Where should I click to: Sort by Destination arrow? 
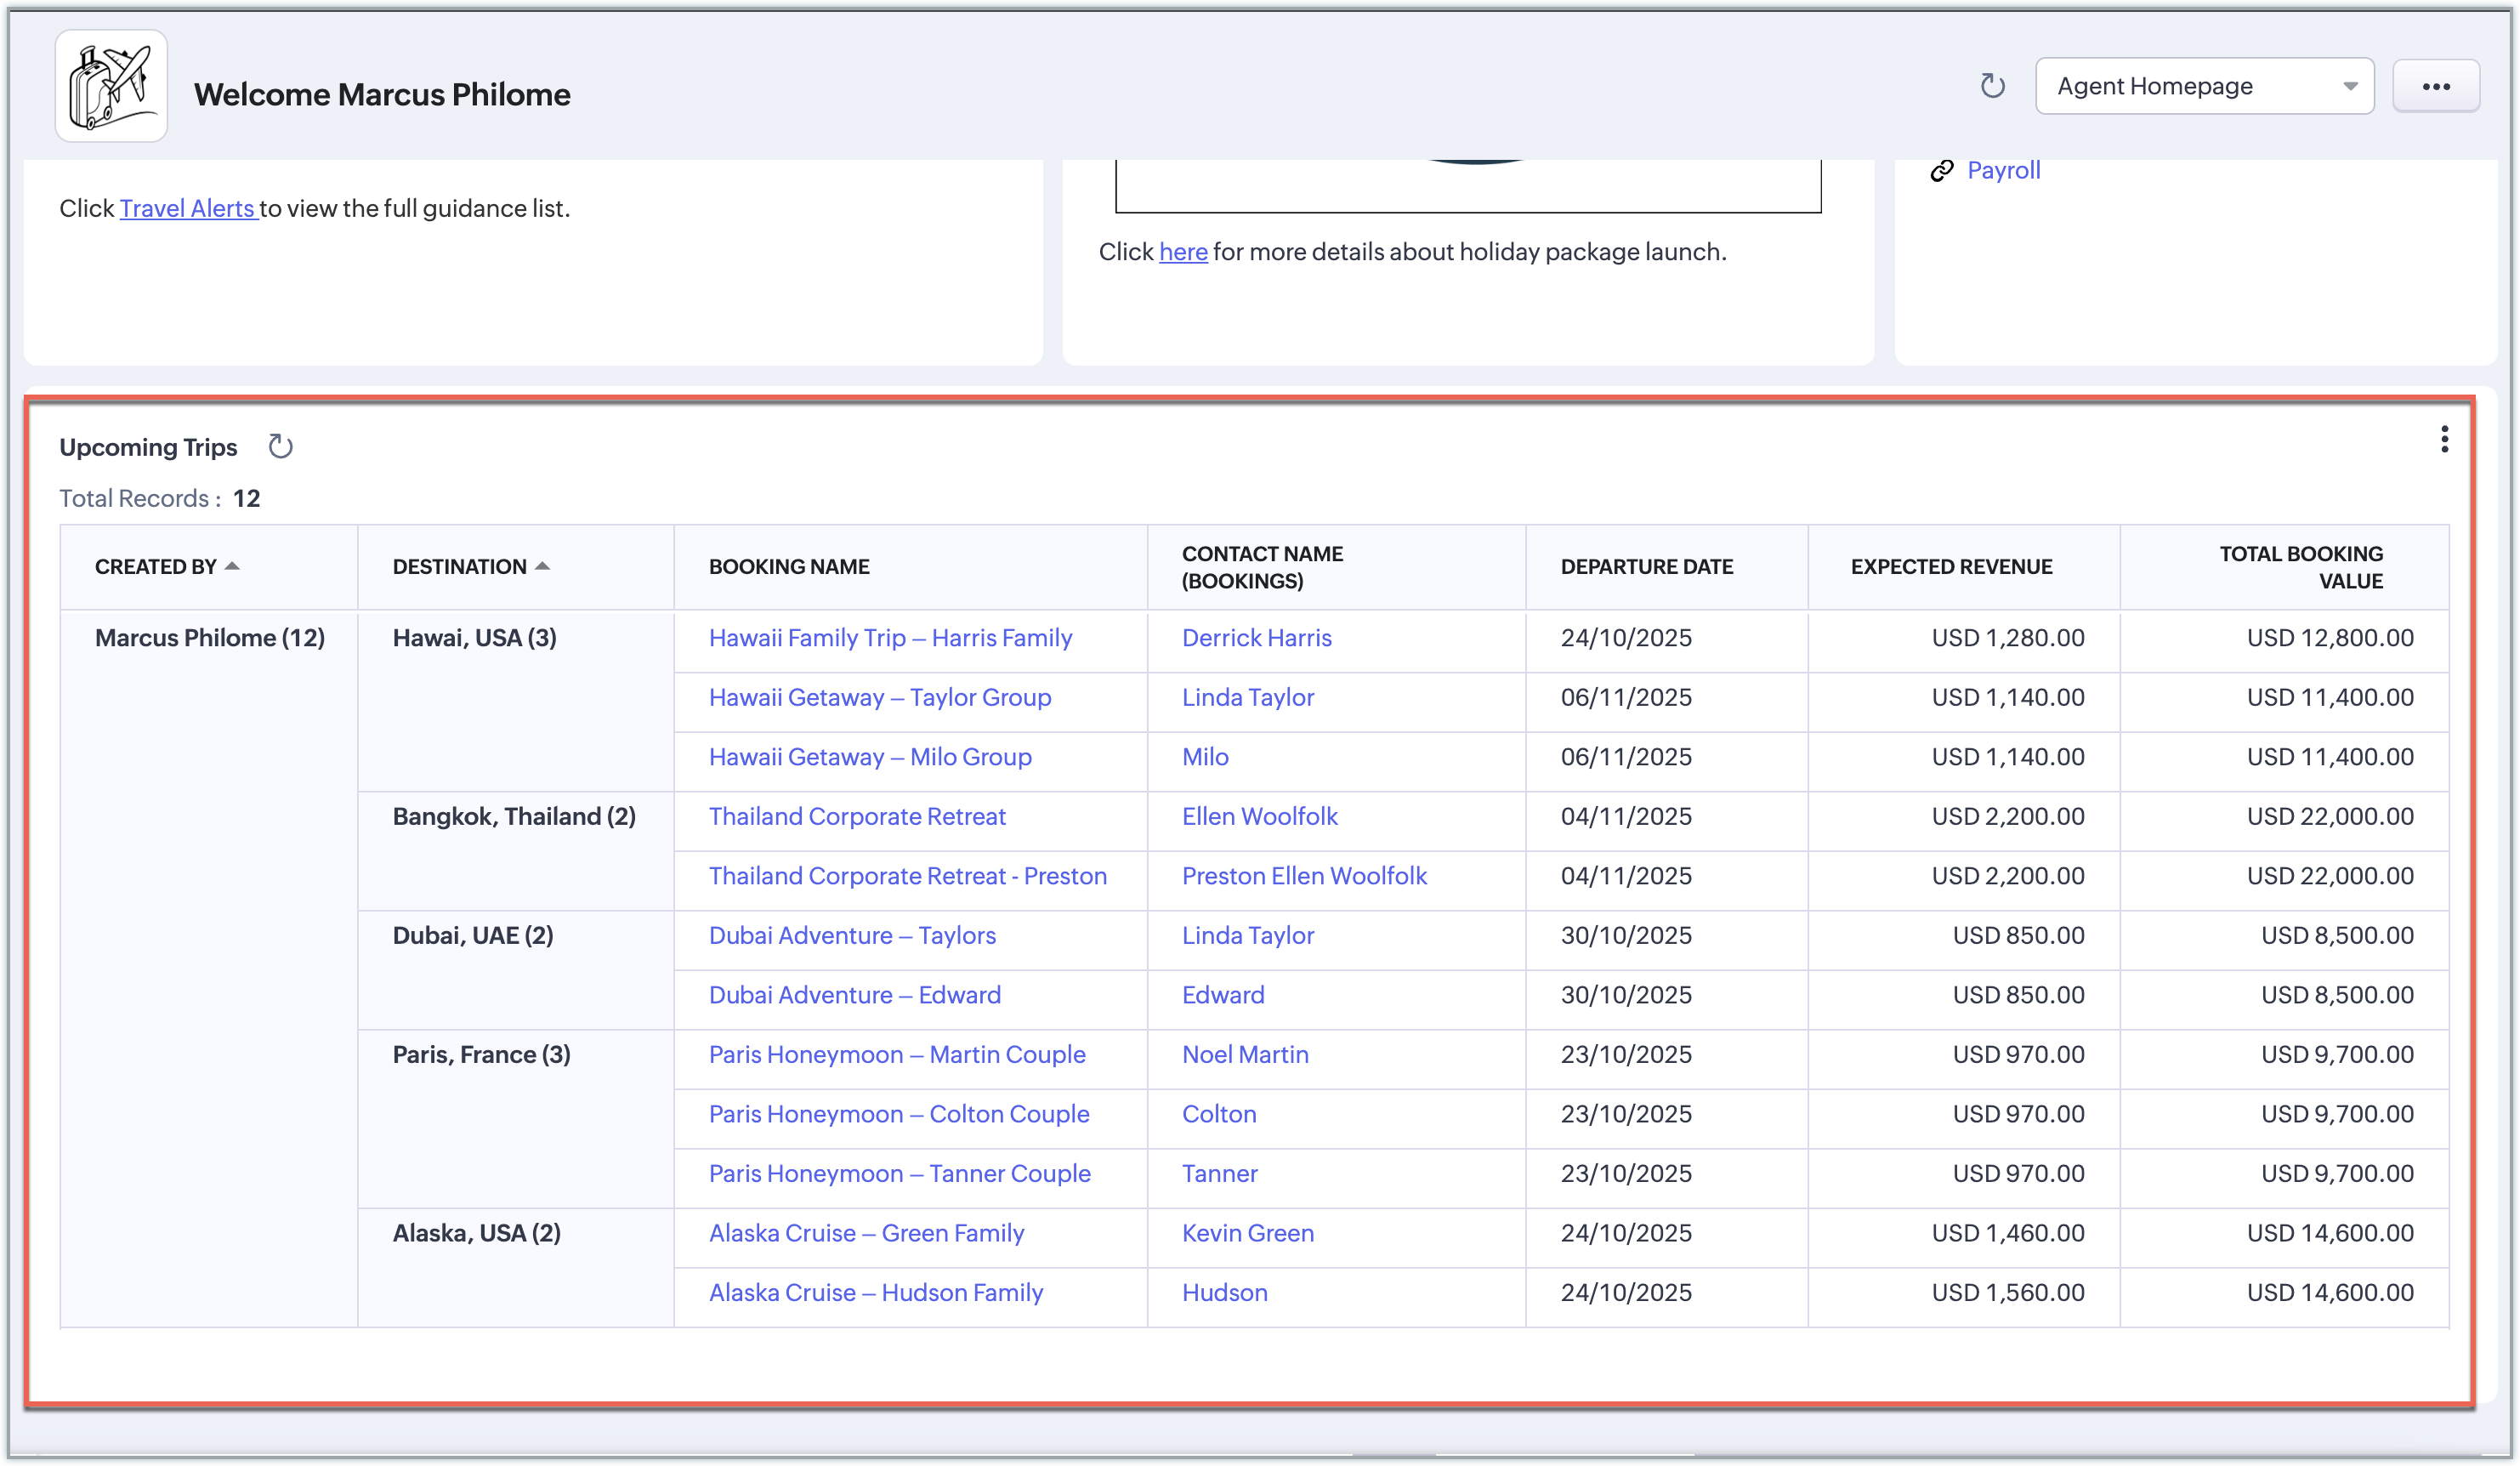tap(542, 566)
